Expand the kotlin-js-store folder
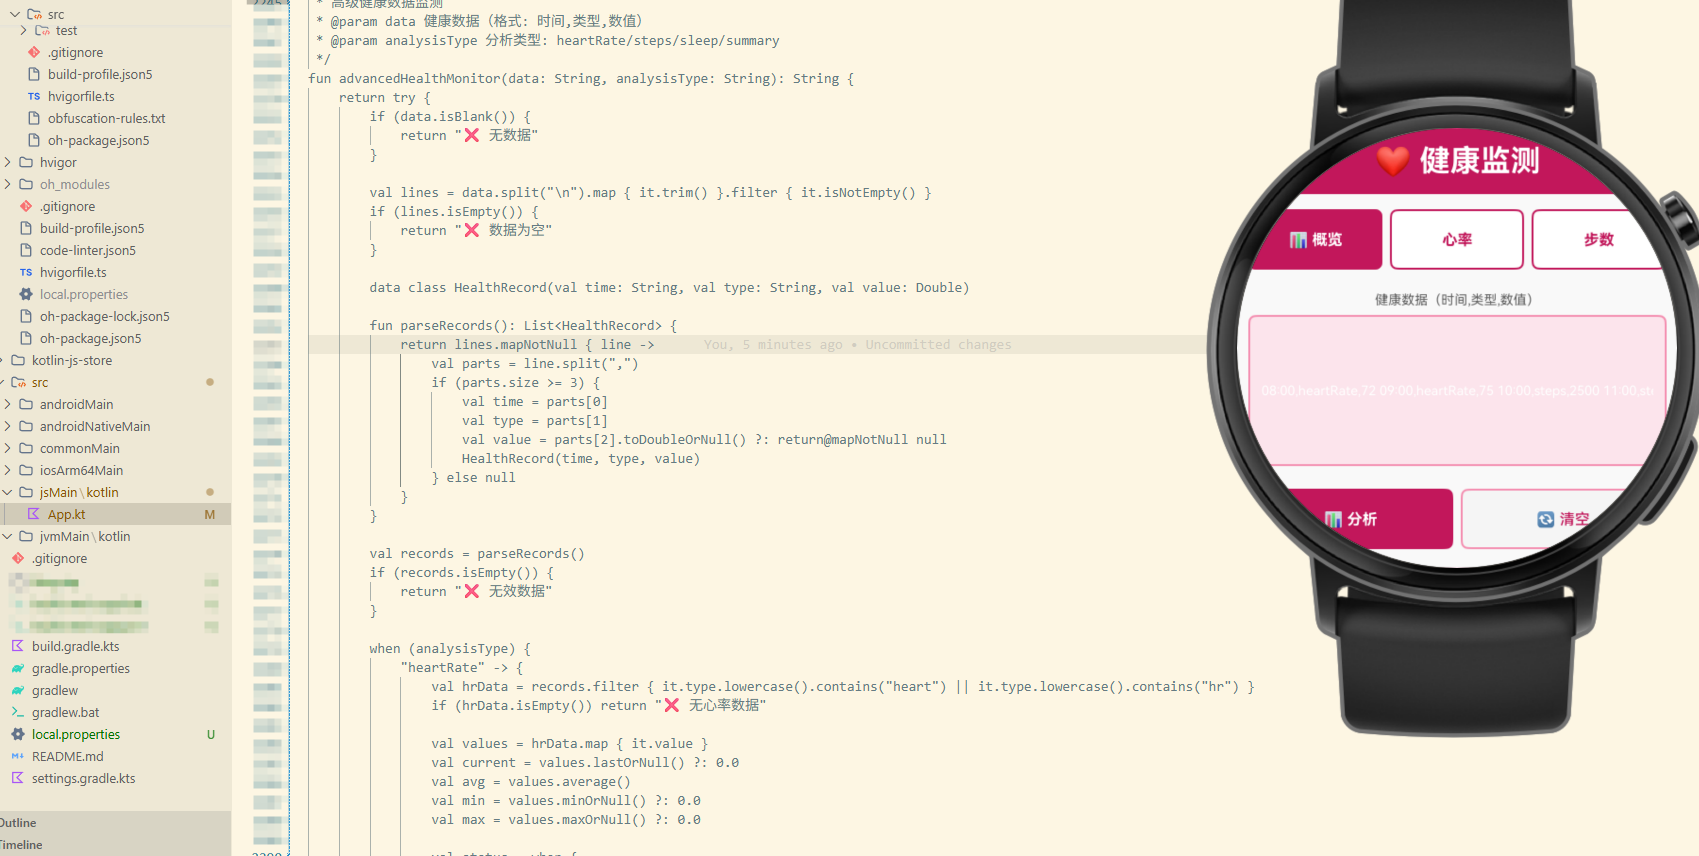This screenshot has width=1699, height=856. 72,361
